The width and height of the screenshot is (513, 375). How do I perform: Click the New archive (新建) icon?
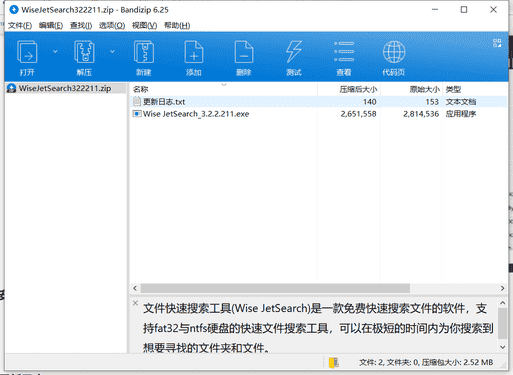[x=144, y=52]
